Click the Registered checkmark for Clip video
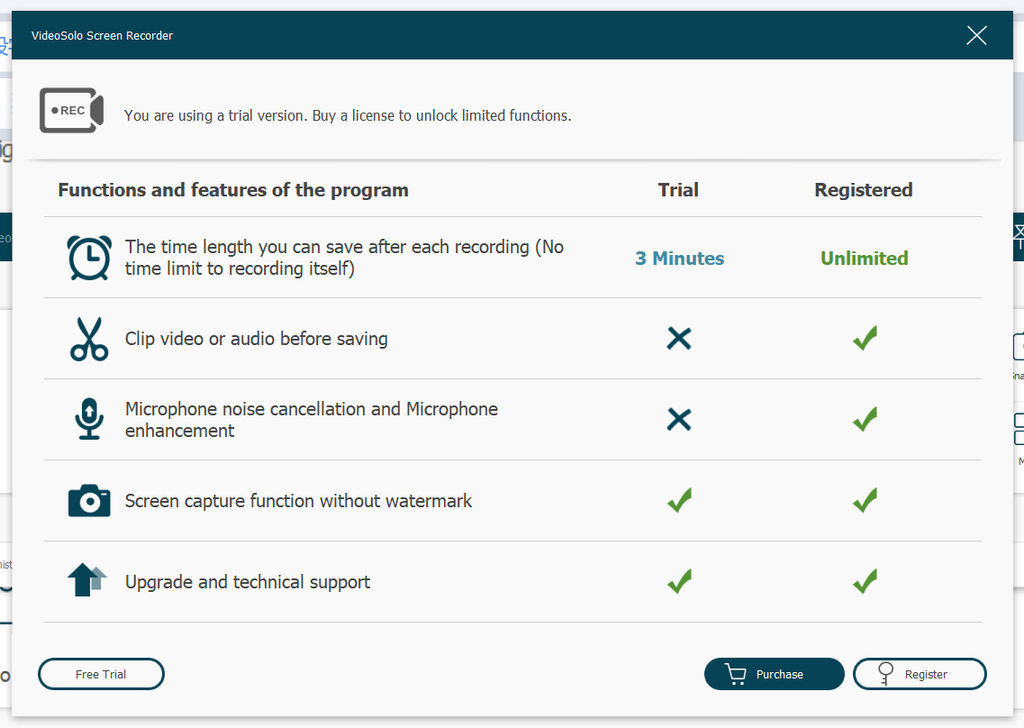This screenshot has height=728, width=1024. coord(865,338)
